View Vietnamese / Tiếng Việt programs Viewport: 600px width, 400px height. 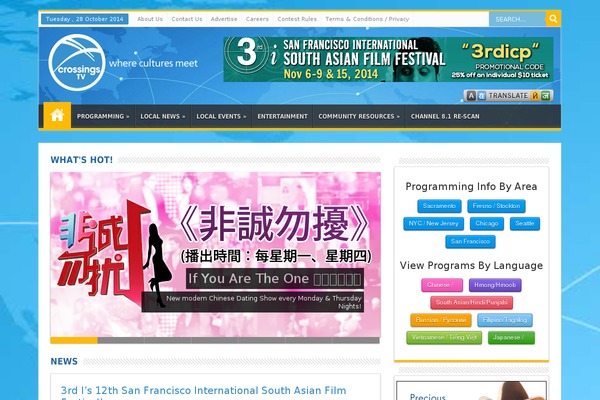444,338
